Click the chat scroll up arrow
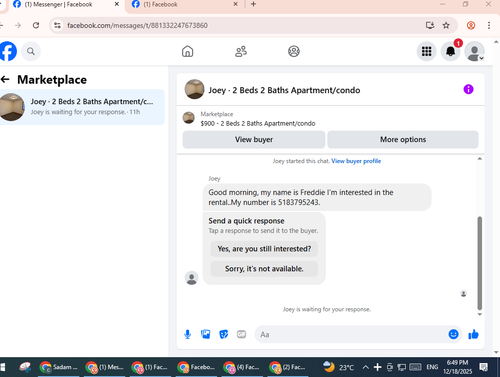The width and height of the screenshot is (500, 377). click(480, 159)
